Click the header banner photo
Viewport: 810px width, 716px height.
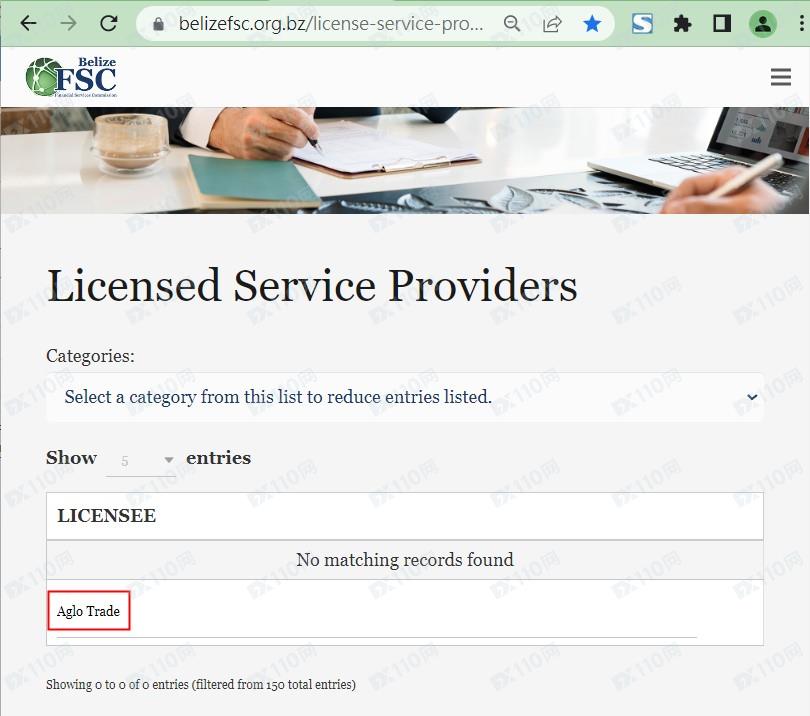pos(404,160)
